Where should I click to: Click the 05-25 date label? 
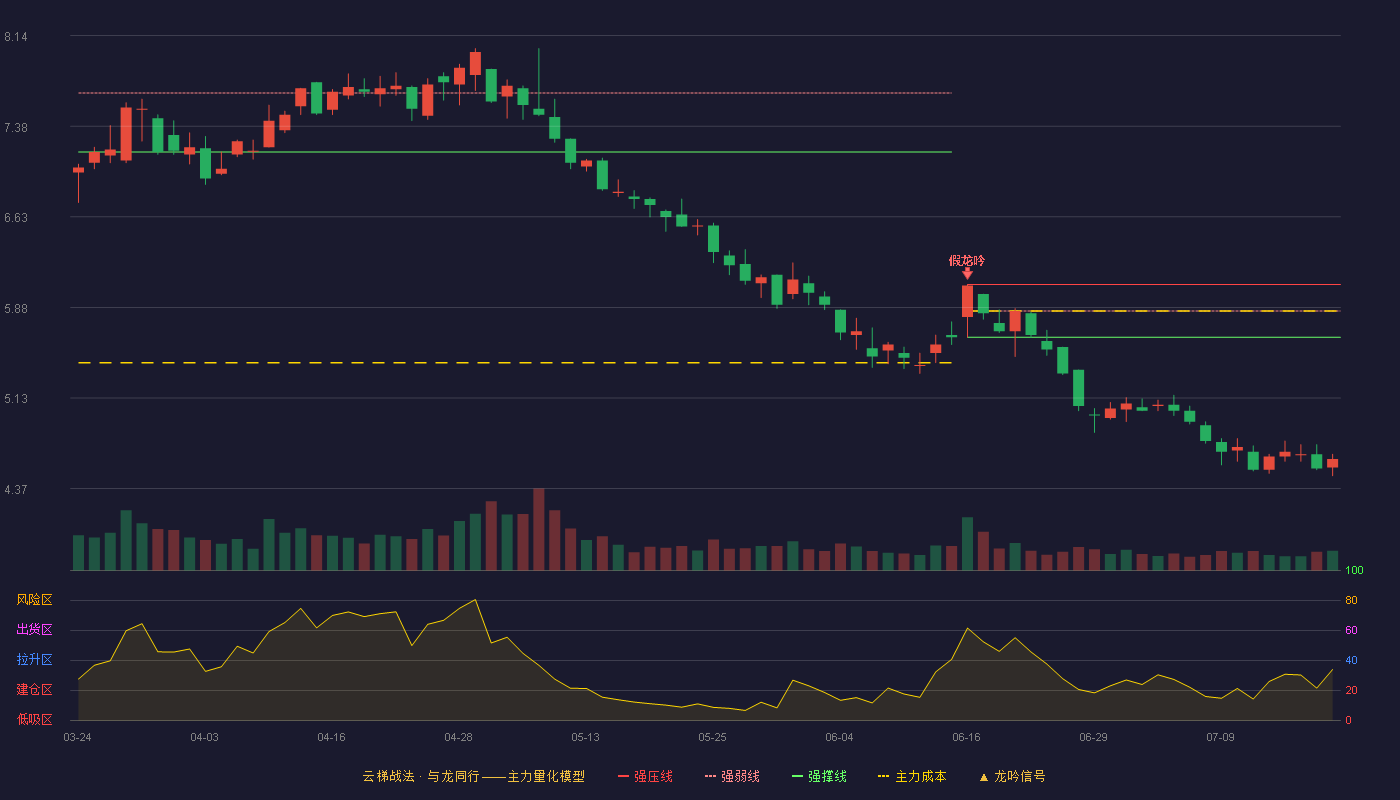click(x=712, y=737)
